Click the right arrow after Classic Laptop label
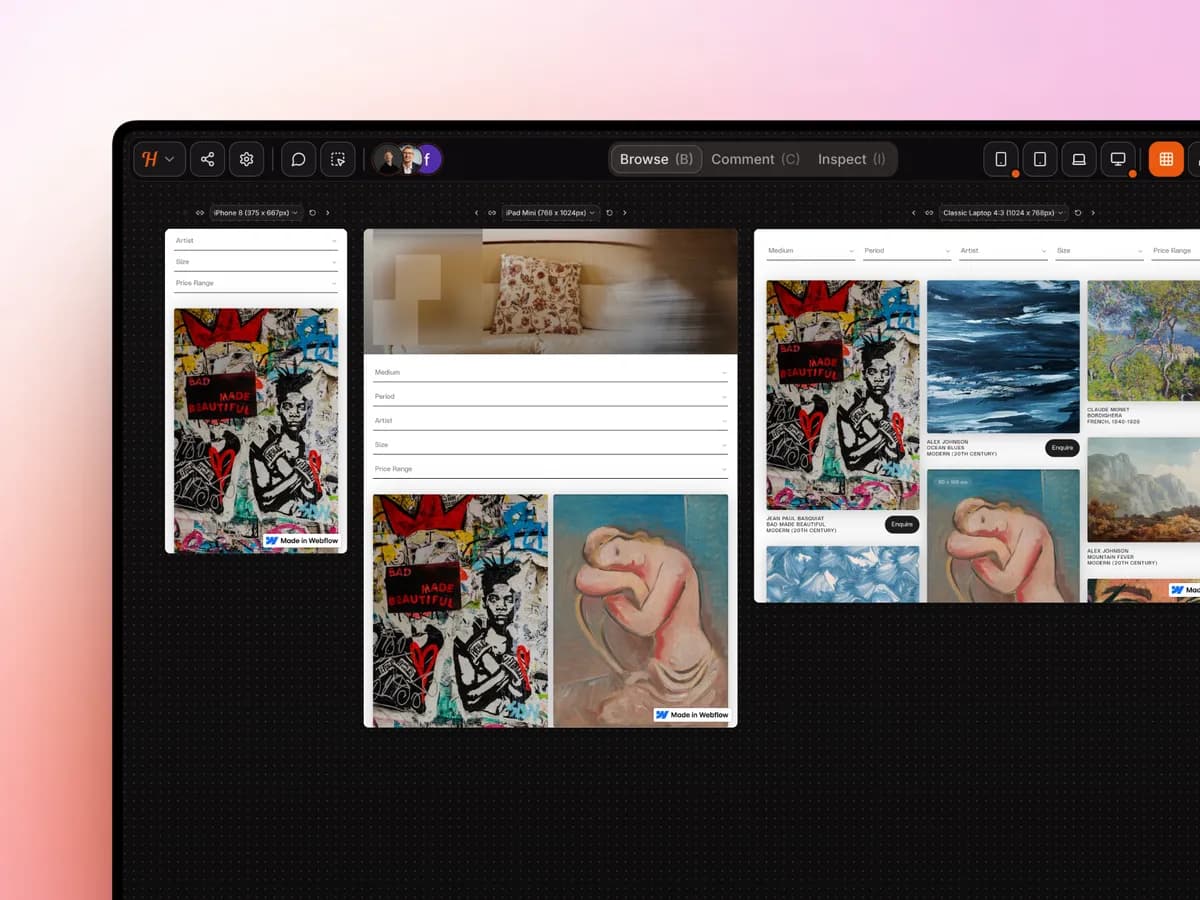 tap(1093, 213)
